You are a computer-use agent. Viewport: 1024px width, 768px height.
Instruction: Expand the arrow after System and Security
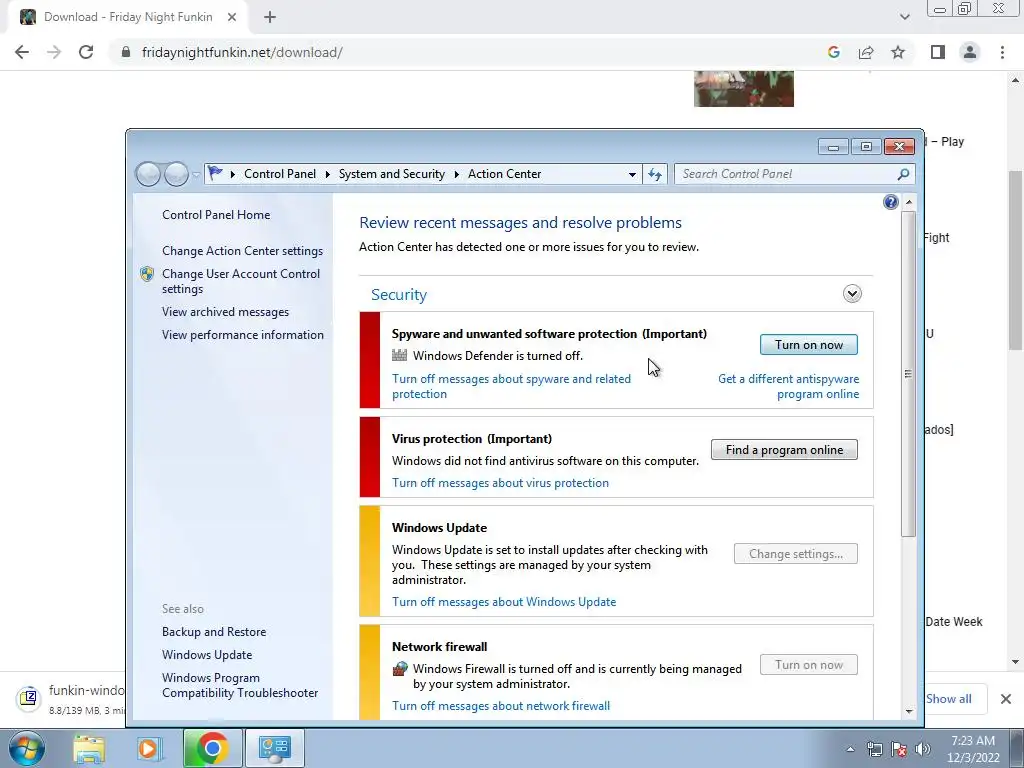[456, 174]
